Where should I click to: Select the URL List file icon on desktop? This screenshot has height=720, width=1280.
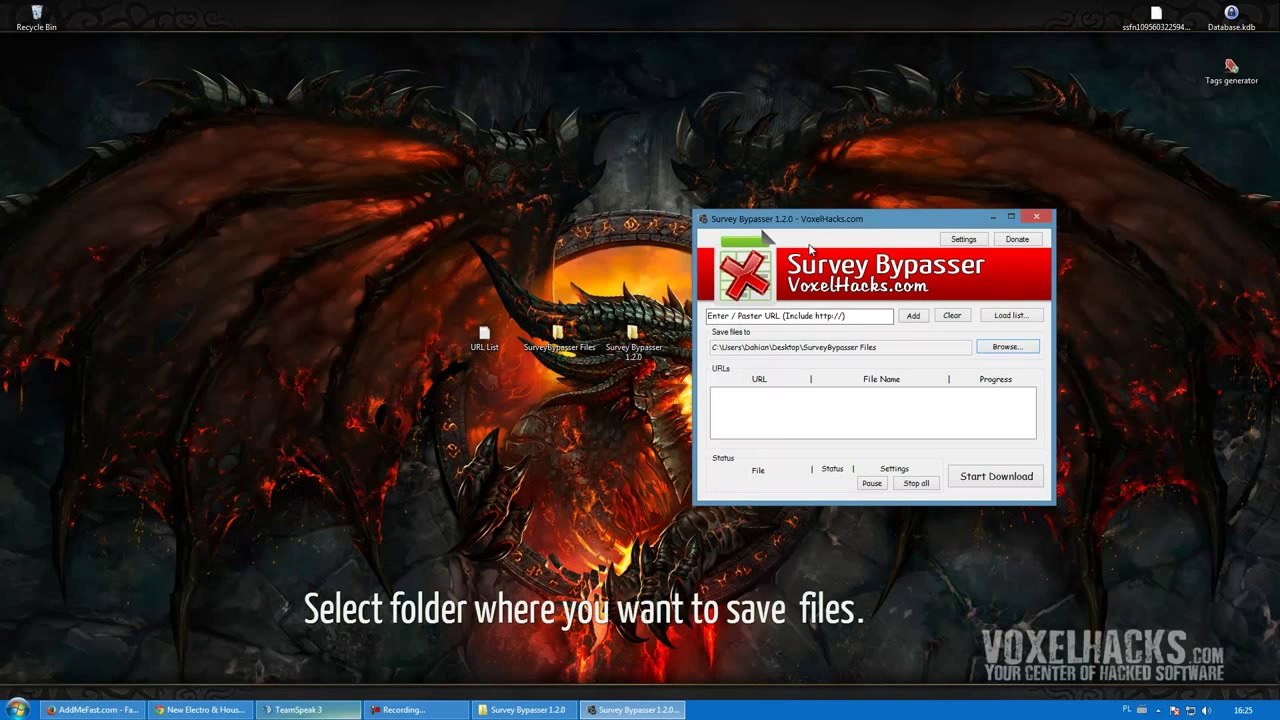pyautogui.click(x=484, y=339)
